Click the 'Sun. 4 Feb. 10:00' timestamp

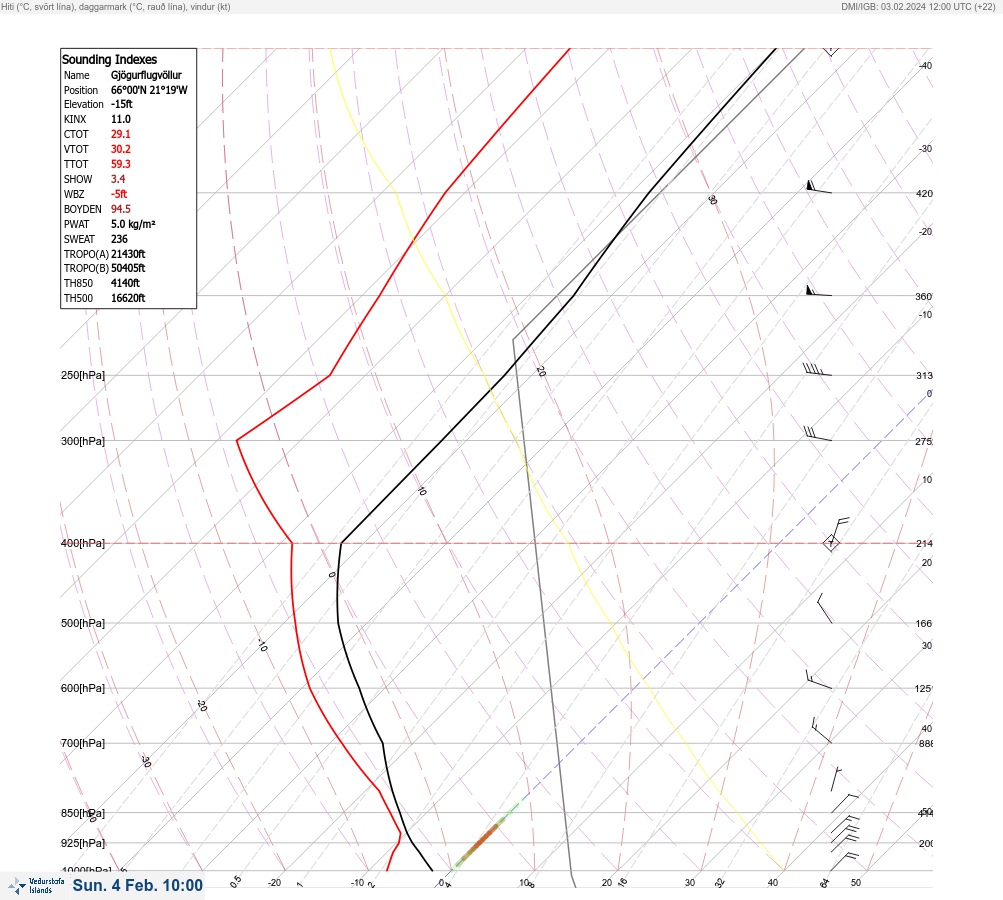click(138, 885)
